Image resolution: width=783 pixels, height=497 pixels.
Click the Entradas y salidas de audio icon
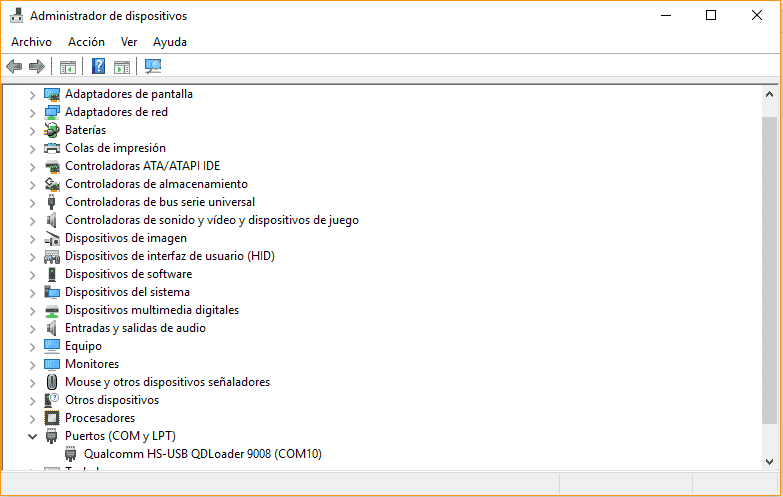click(x=51, y=328)
